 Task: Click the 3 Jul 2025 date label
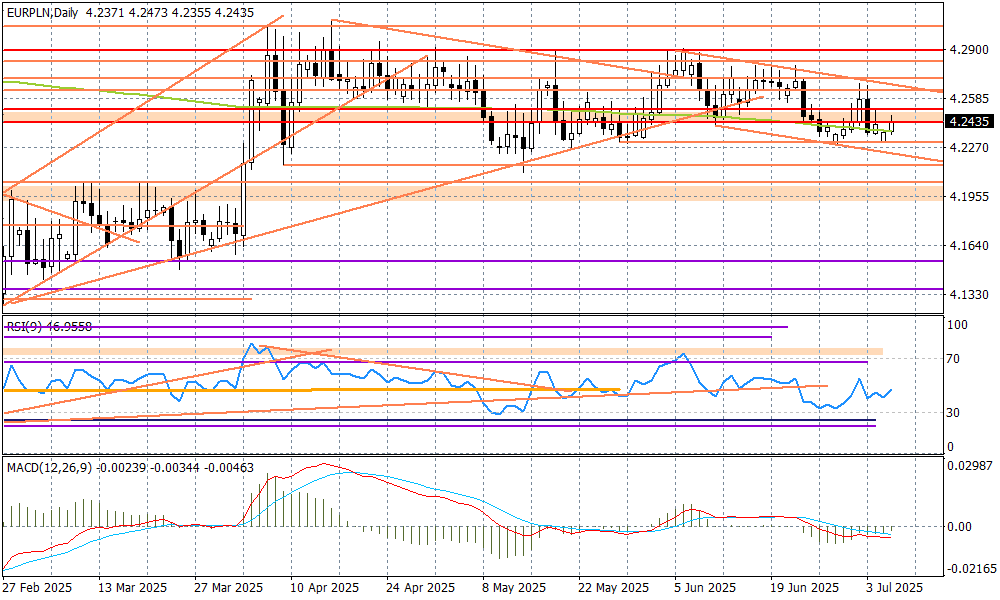(x=895, y=588)
